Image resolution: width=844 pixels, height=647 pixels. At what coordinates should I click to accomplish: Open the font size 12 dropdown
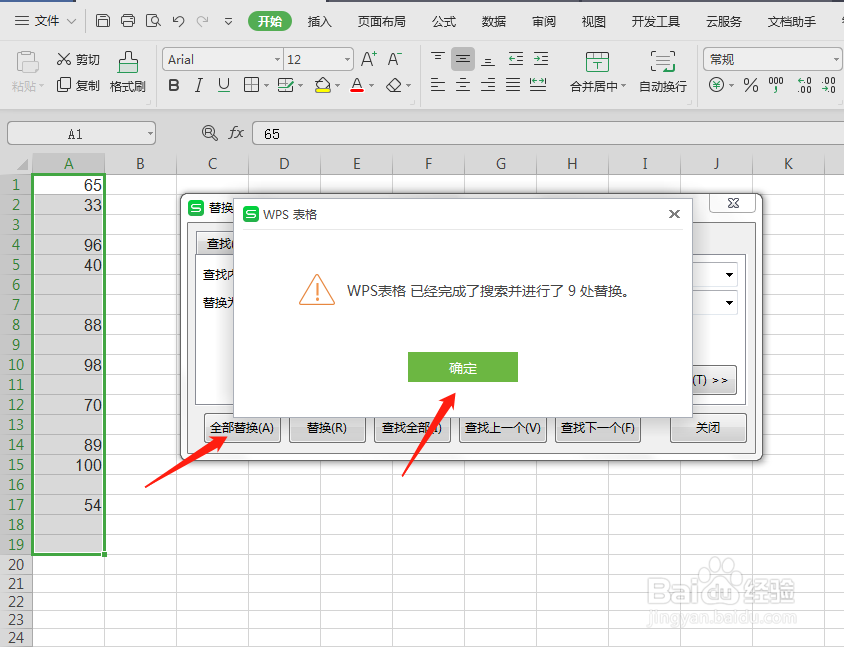tap(347, 59)
